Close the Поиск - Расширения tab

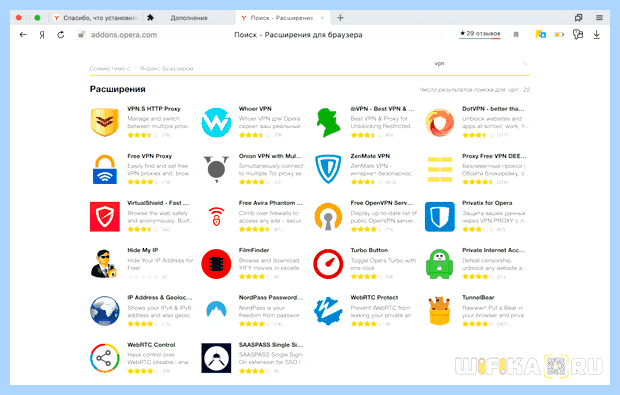pos(322,18)
